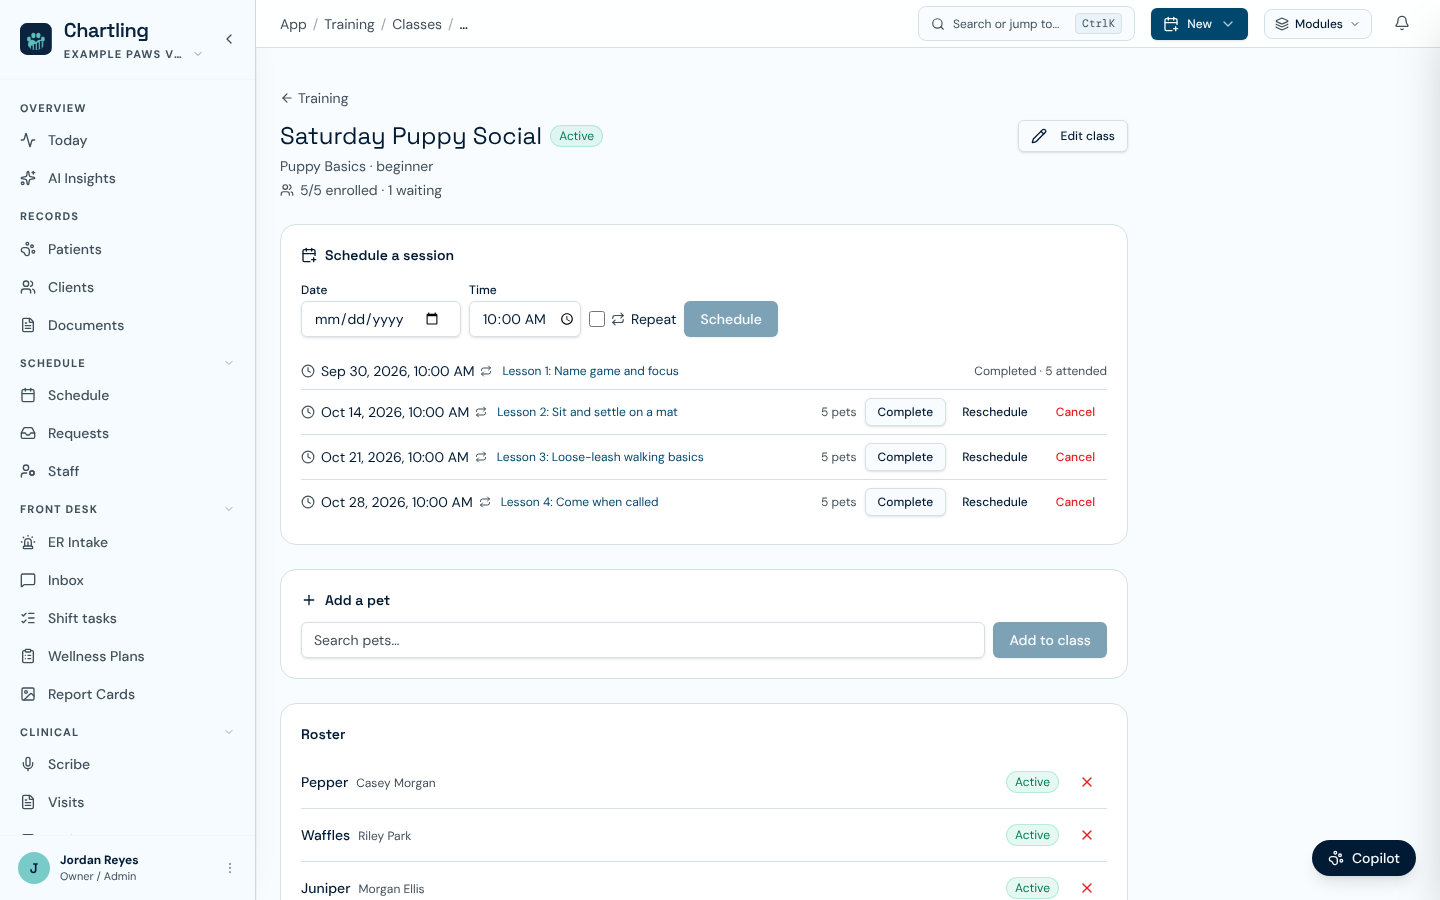Open Lesson 1: Name game and focus

[x=590, y=371]
